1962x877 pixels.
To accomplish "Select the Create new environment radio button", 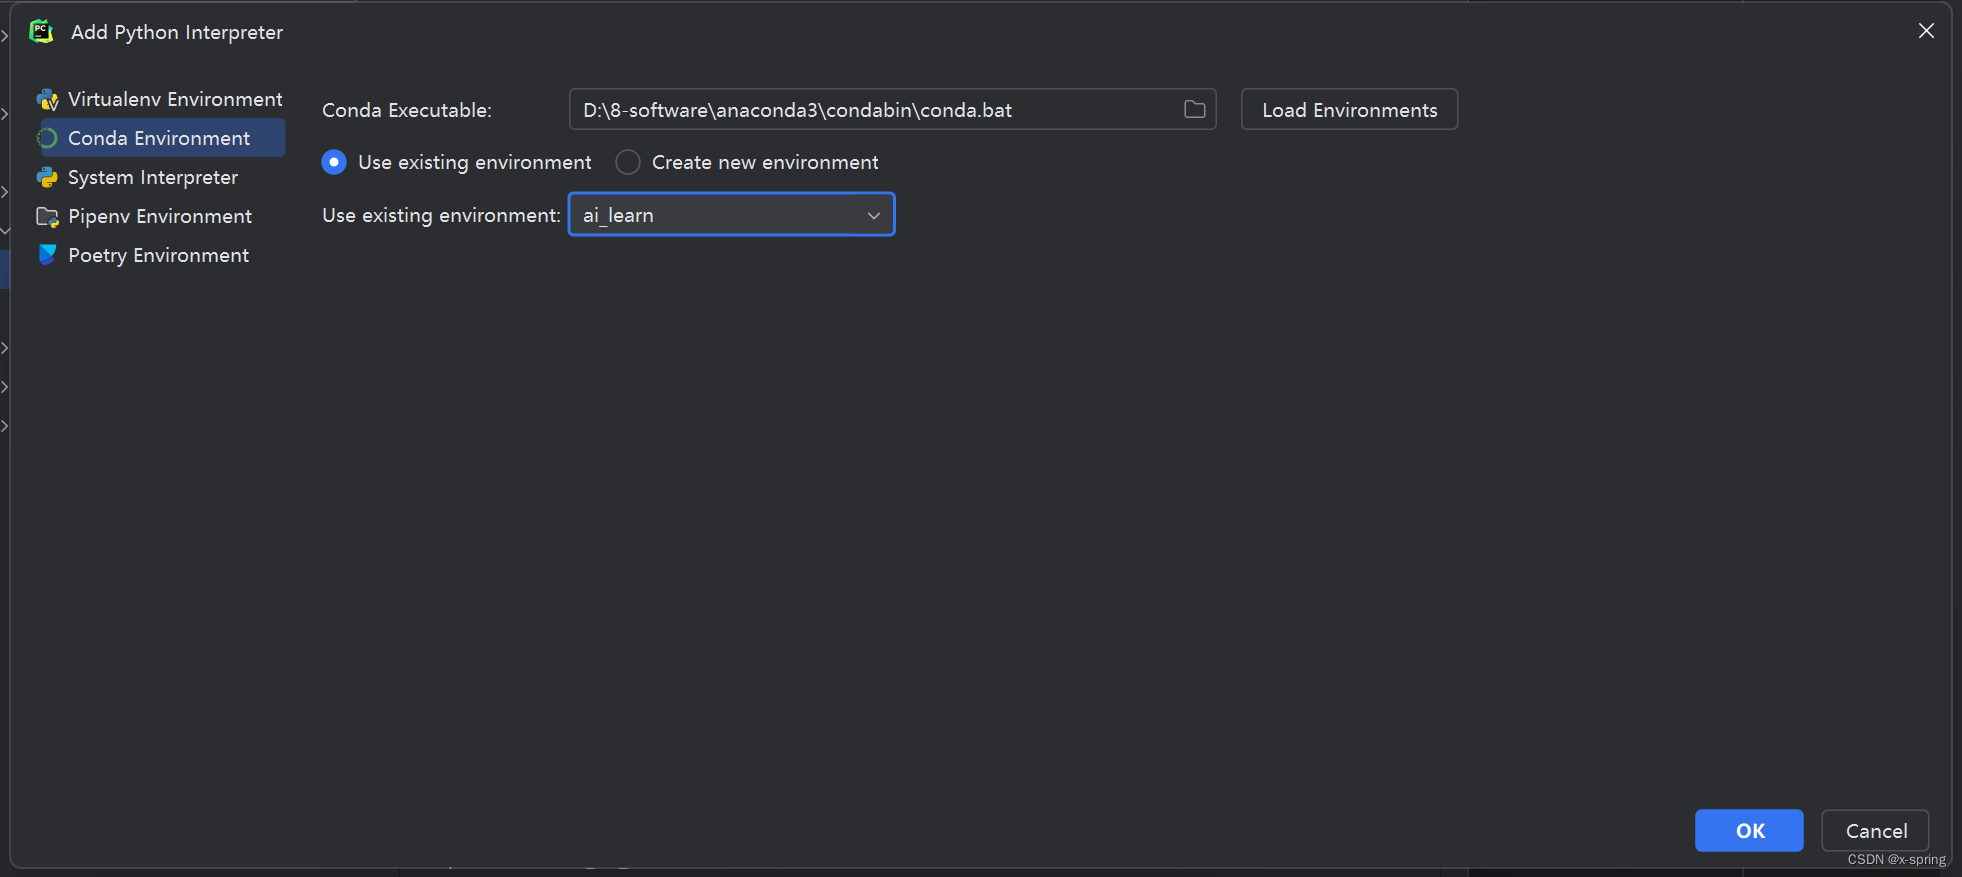I will (628, 162).
